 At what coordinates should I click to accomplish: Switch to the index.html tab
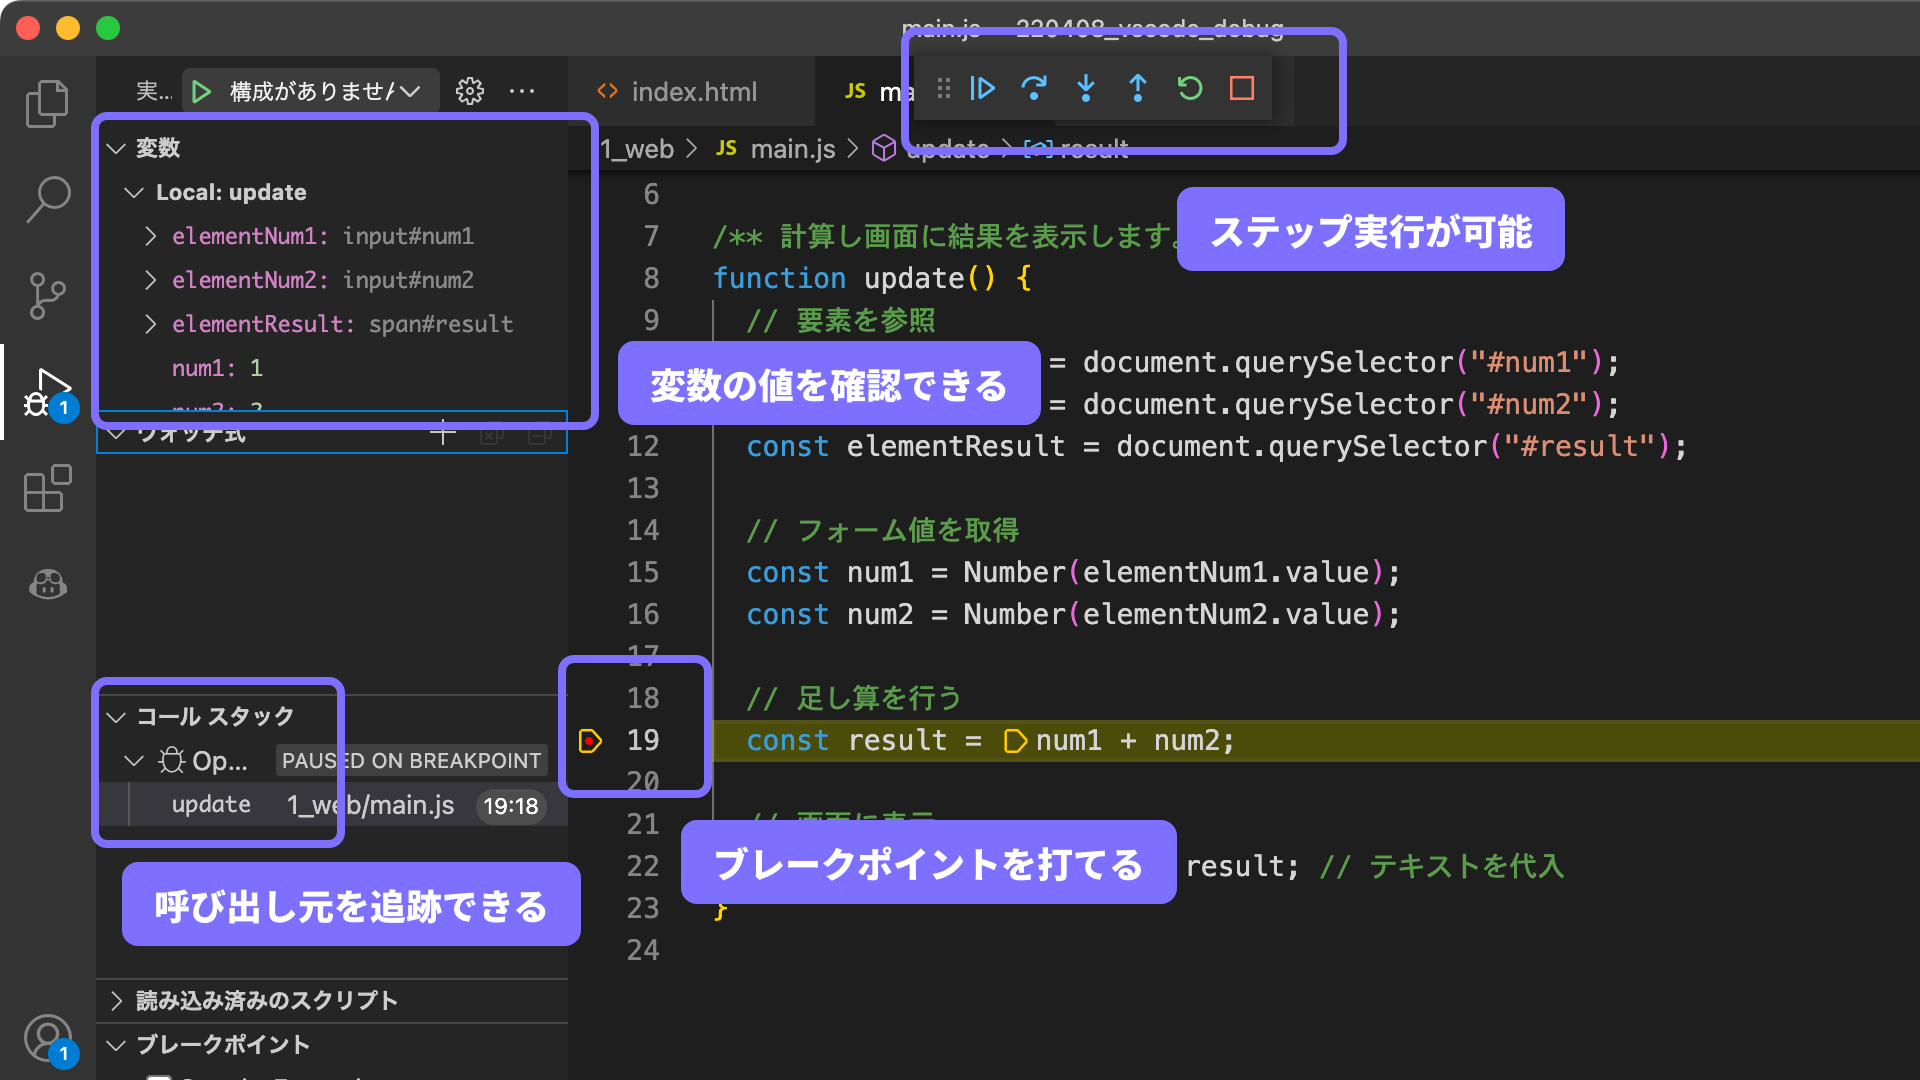[x=694, y=92]
